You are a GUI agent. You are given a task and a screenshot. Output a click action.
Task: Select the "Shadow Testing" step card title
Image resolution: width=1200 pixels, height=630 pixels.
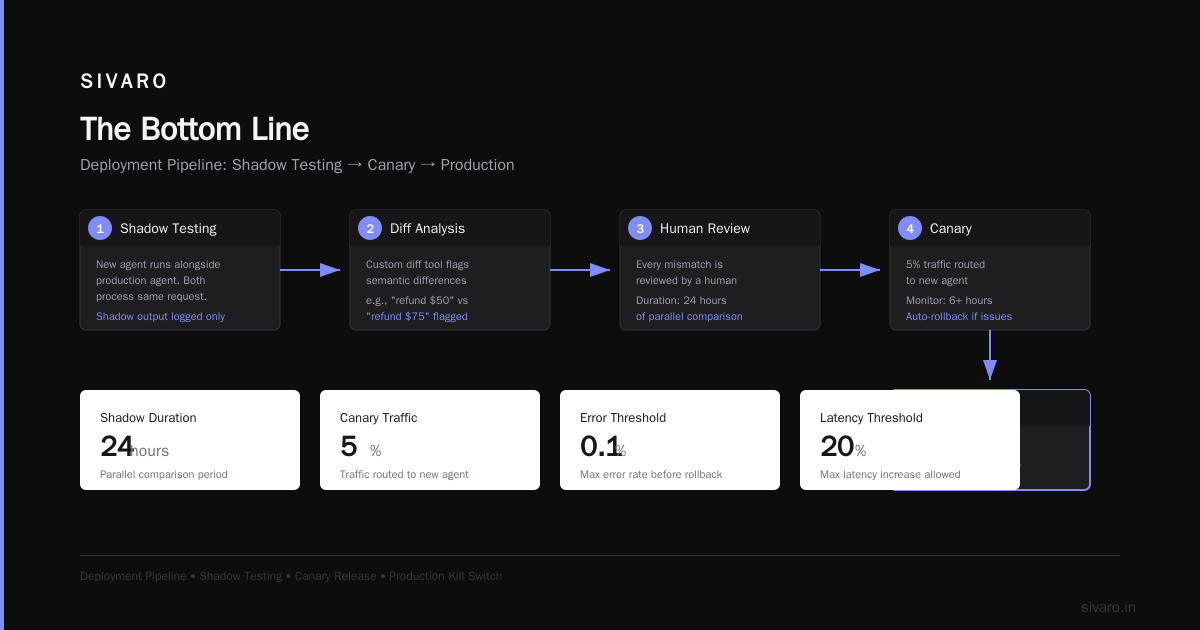coord(168,228)
